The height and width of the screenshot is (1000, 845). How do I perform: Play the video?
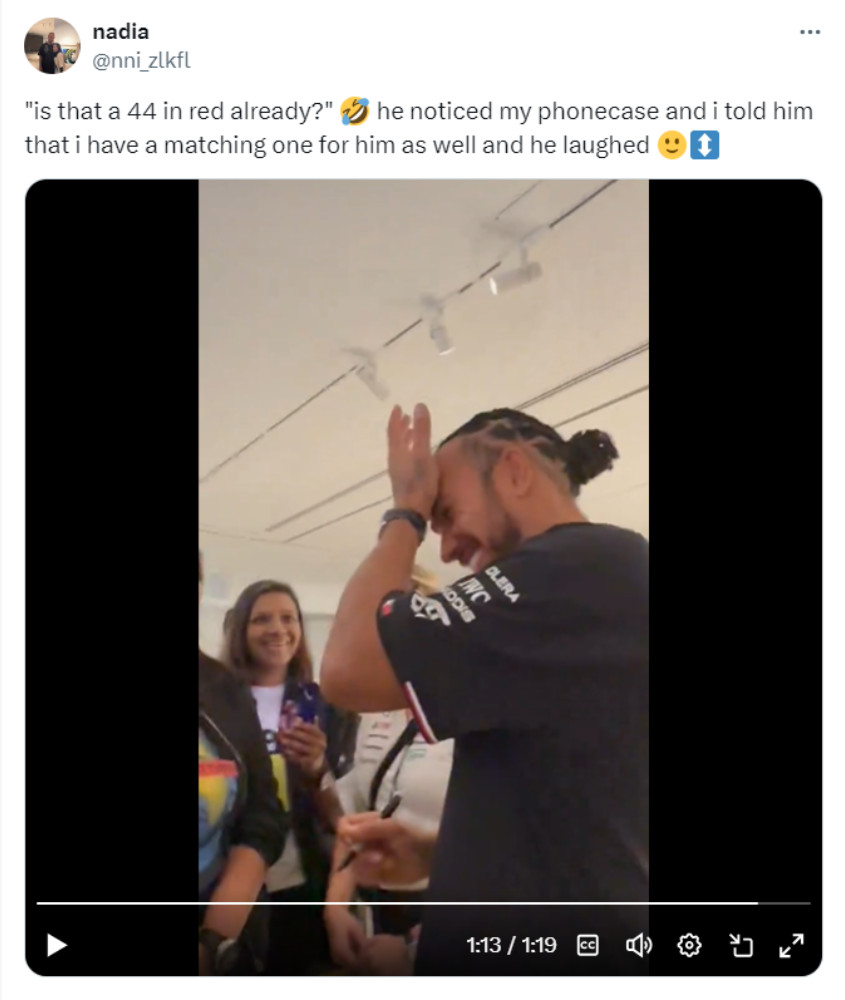click(57, 945)
